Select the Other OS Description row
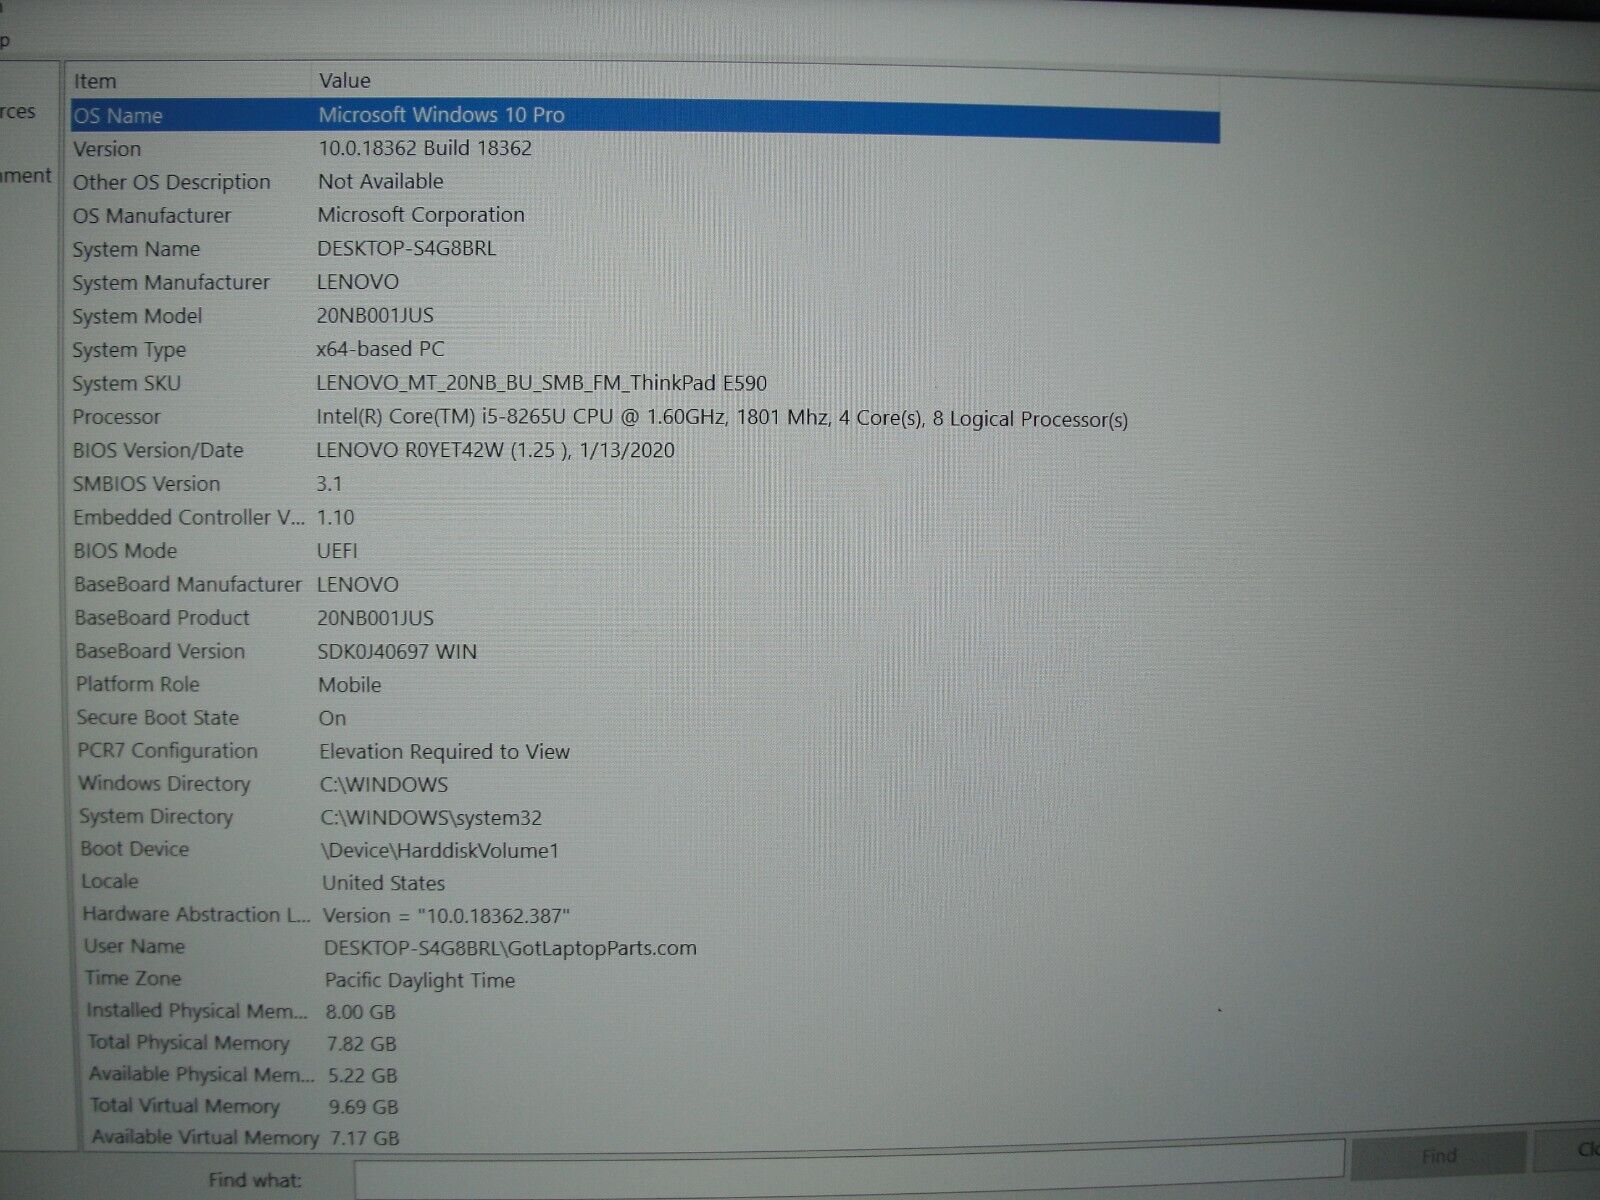The width and height of the screenshot is (1600, 1200). (x=645, y=182)
